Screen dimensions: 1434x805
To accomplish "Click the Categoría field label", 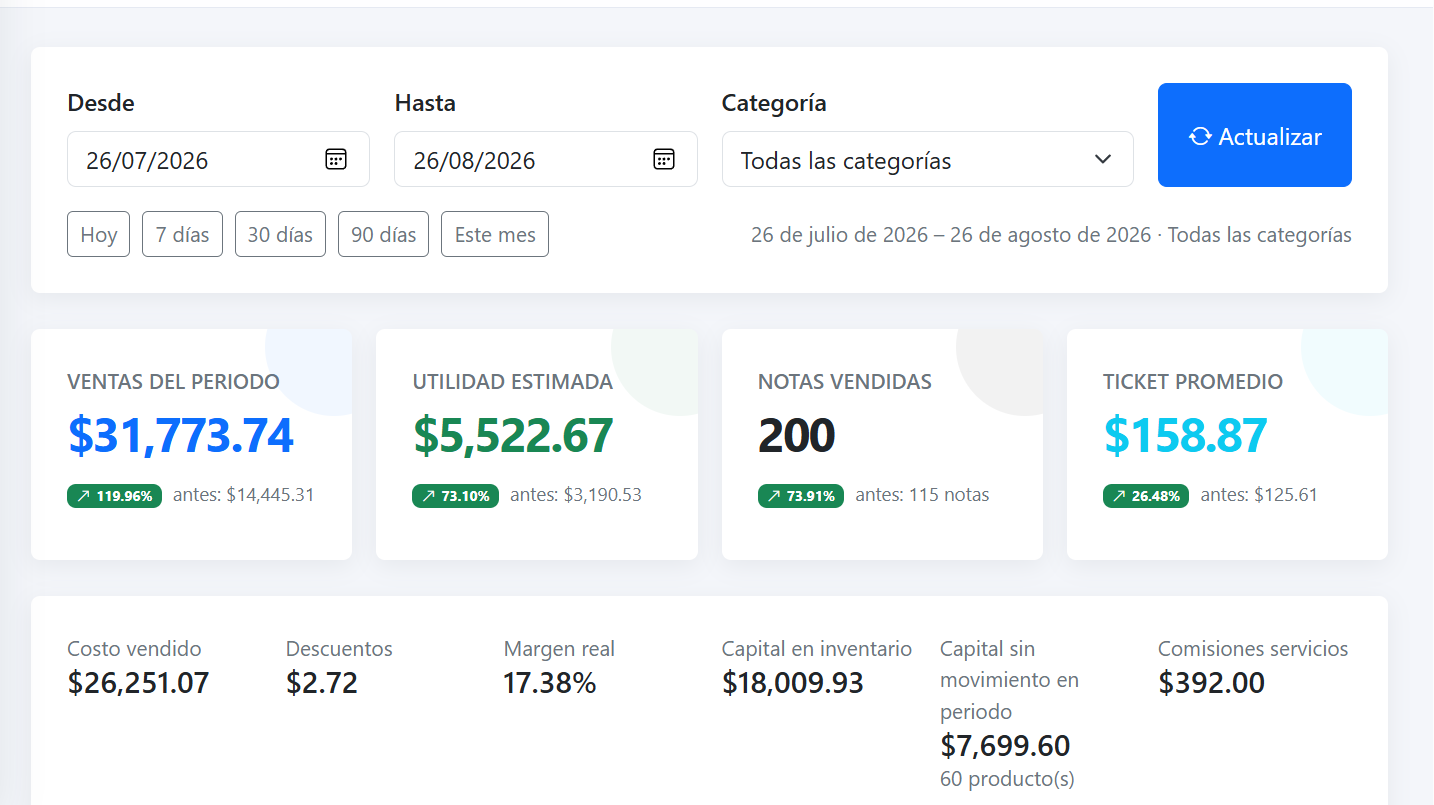I will click(774, 102).
